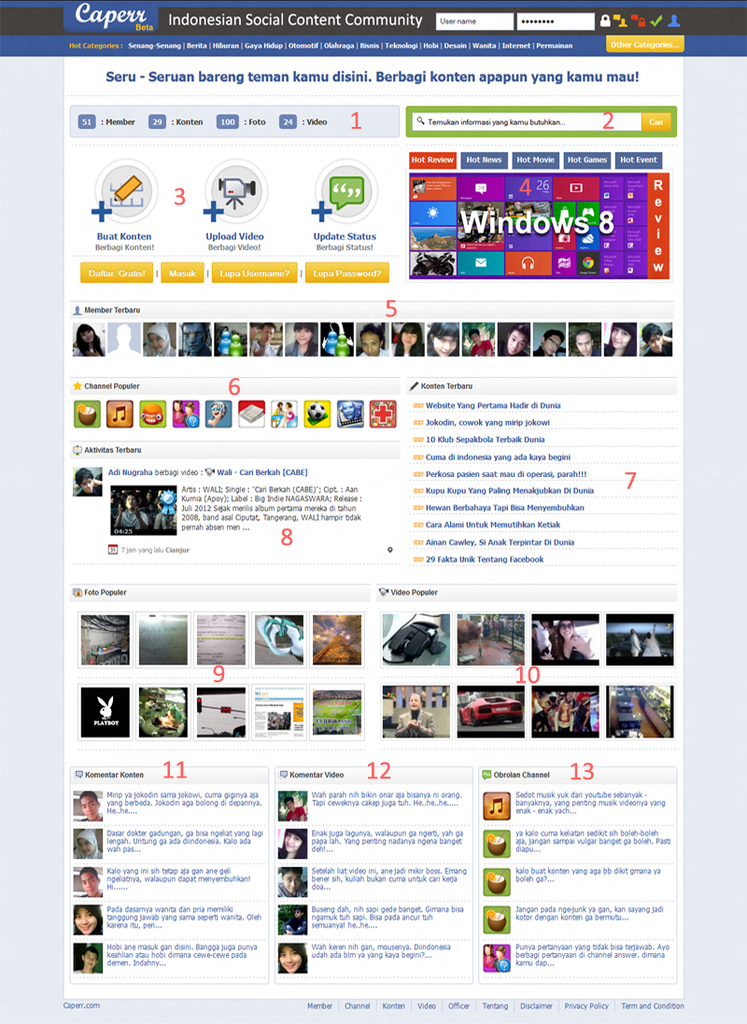
Task: Click the Upload Video camera icon
Action: coord(234,191)
